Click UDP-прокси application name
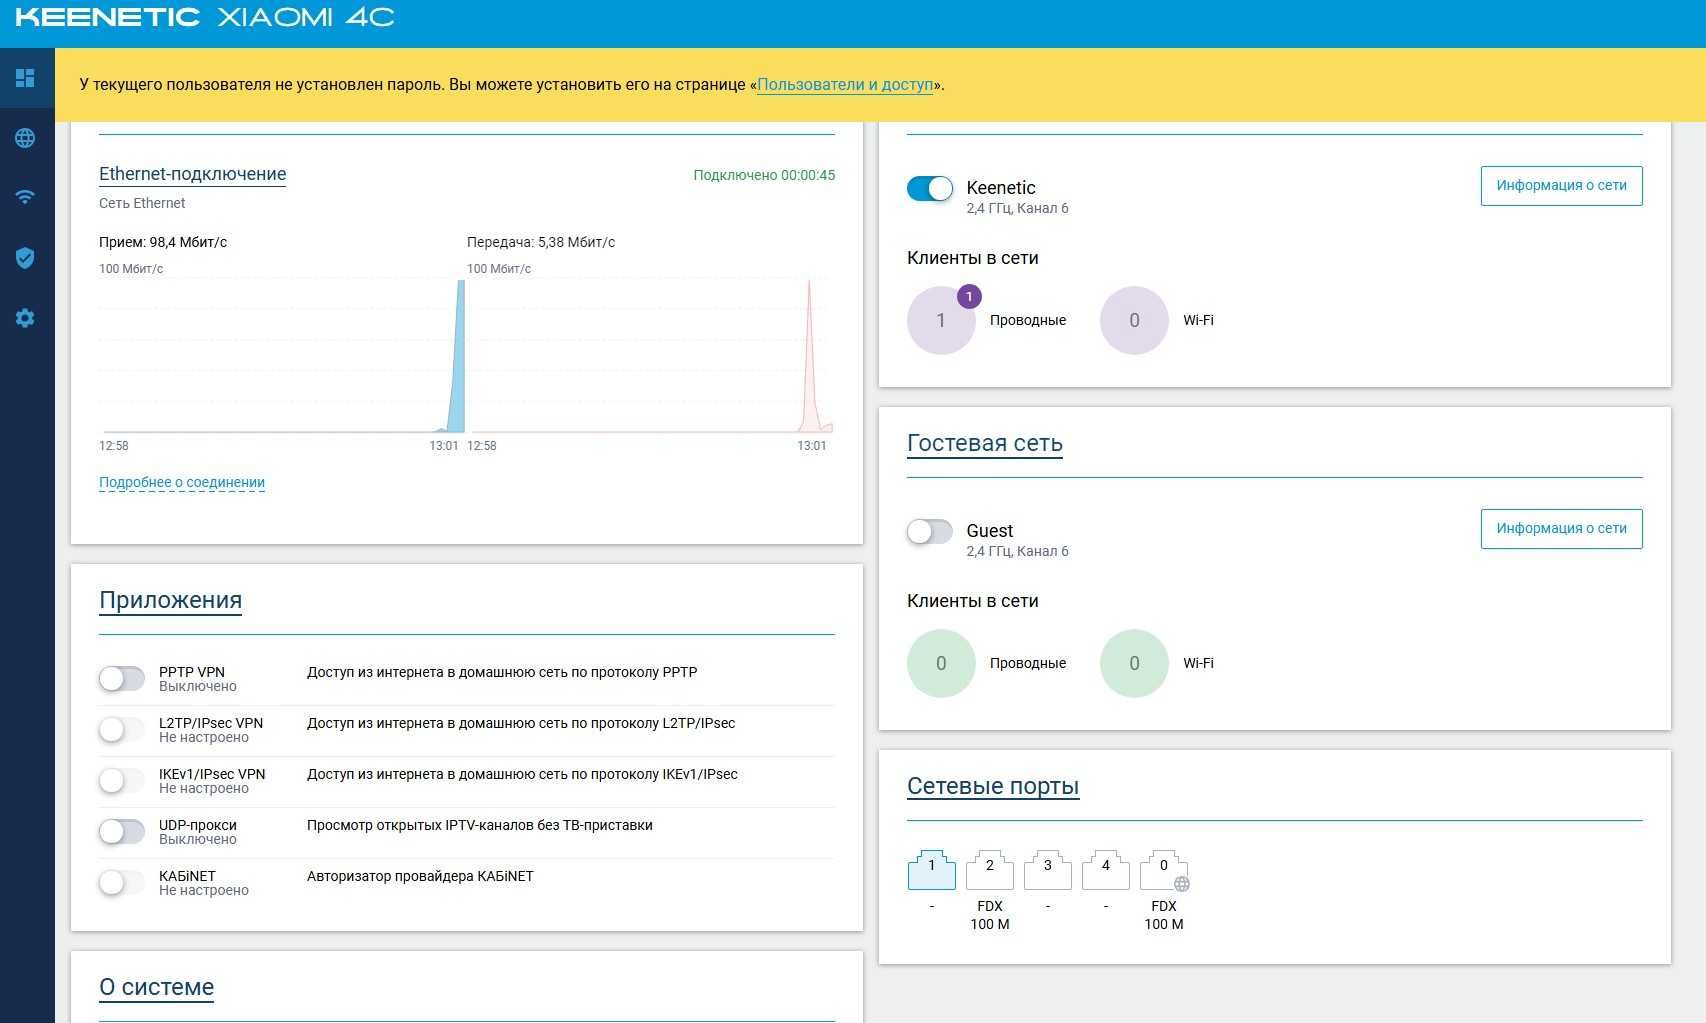 [x=198, y=825]
